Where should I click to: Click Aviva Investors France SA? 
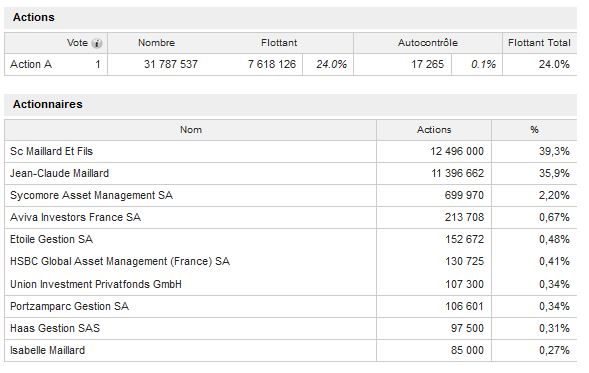click(76, 217)
